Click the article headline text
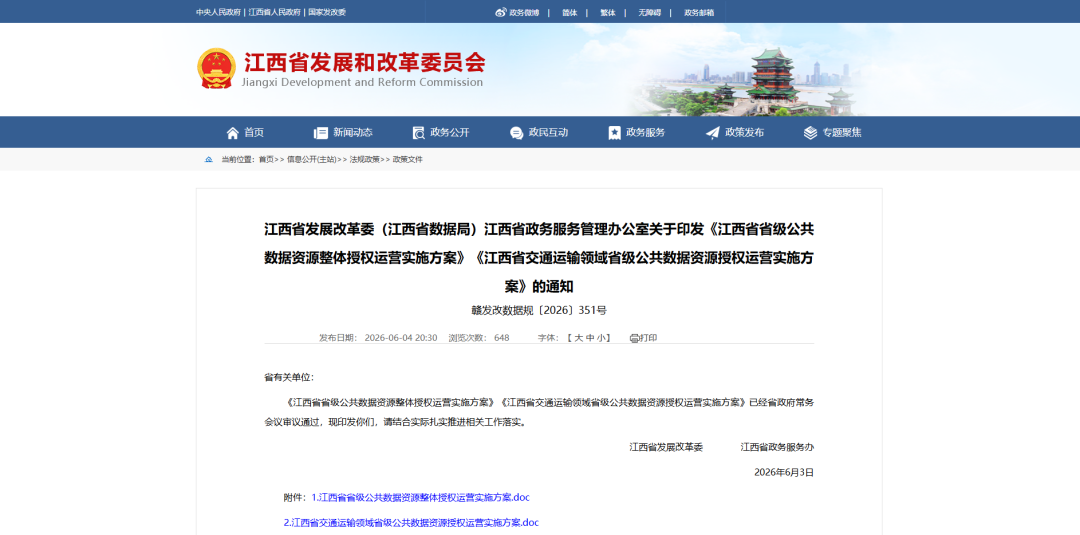1080x535 pixels. click(x=539, y=258)
